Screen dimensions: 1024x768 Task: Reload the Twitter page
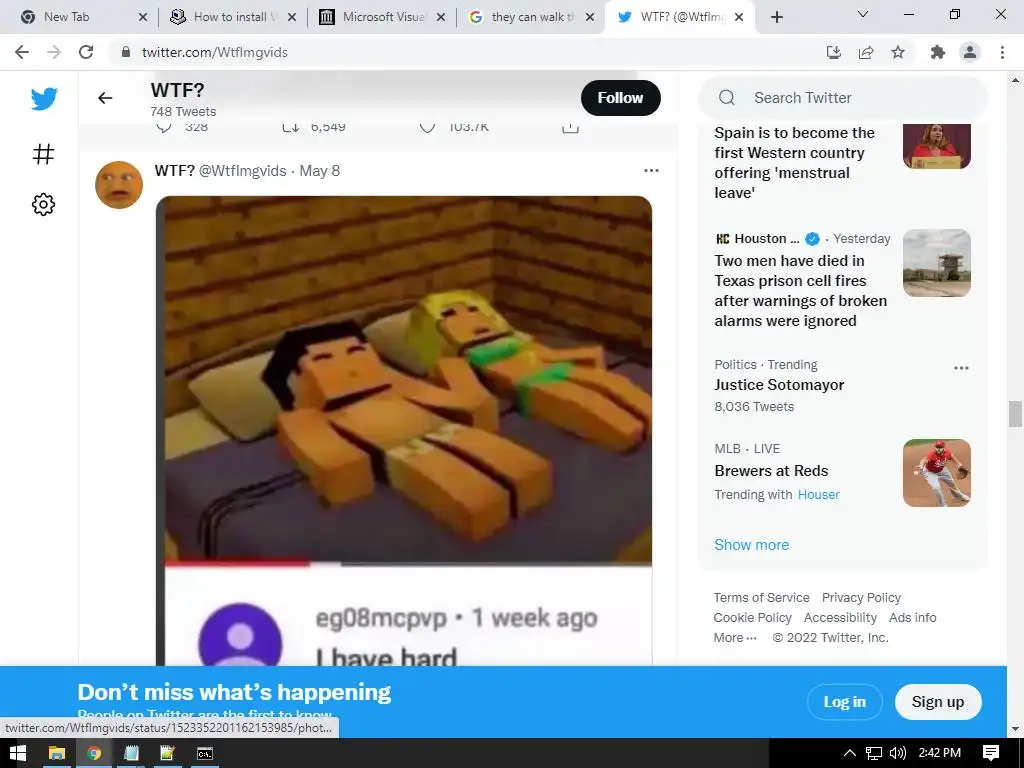tap(86, 52)
